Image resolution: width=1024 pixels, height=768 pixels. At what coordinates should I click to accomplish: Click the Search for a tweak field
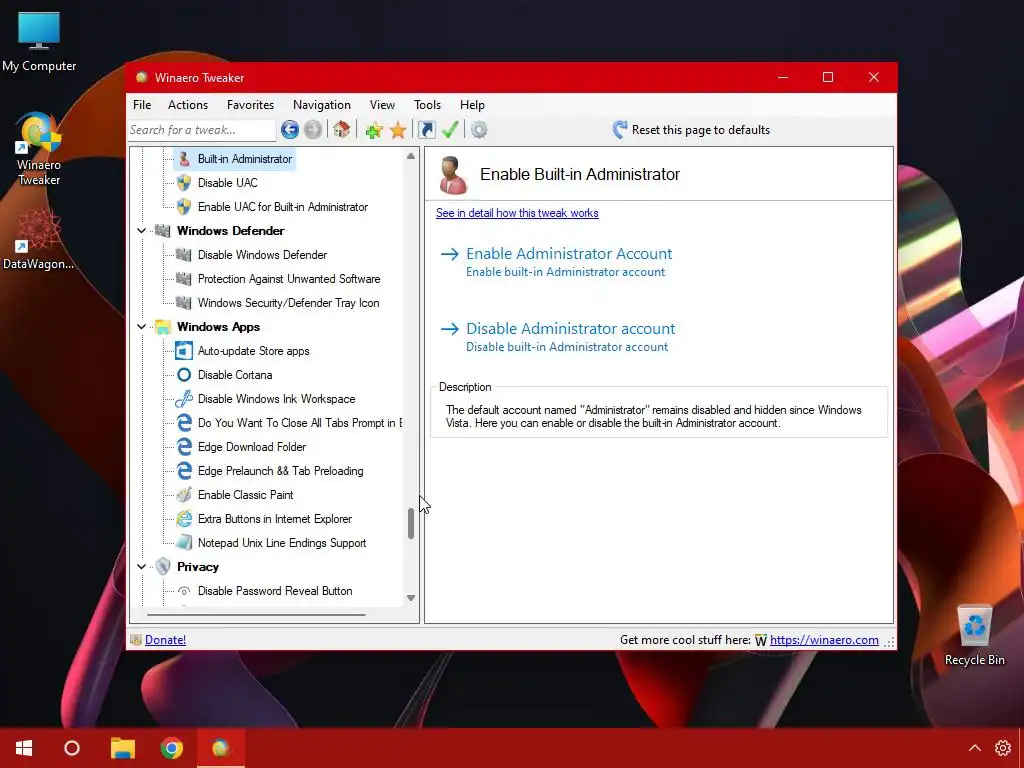tap(202, 130)
